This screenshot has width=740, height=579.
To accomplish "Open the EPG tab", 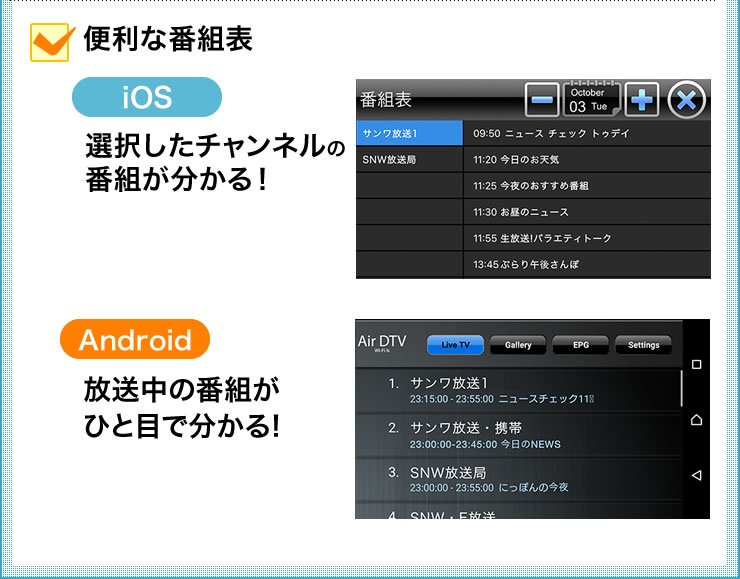I will click(x=580, y=345).
